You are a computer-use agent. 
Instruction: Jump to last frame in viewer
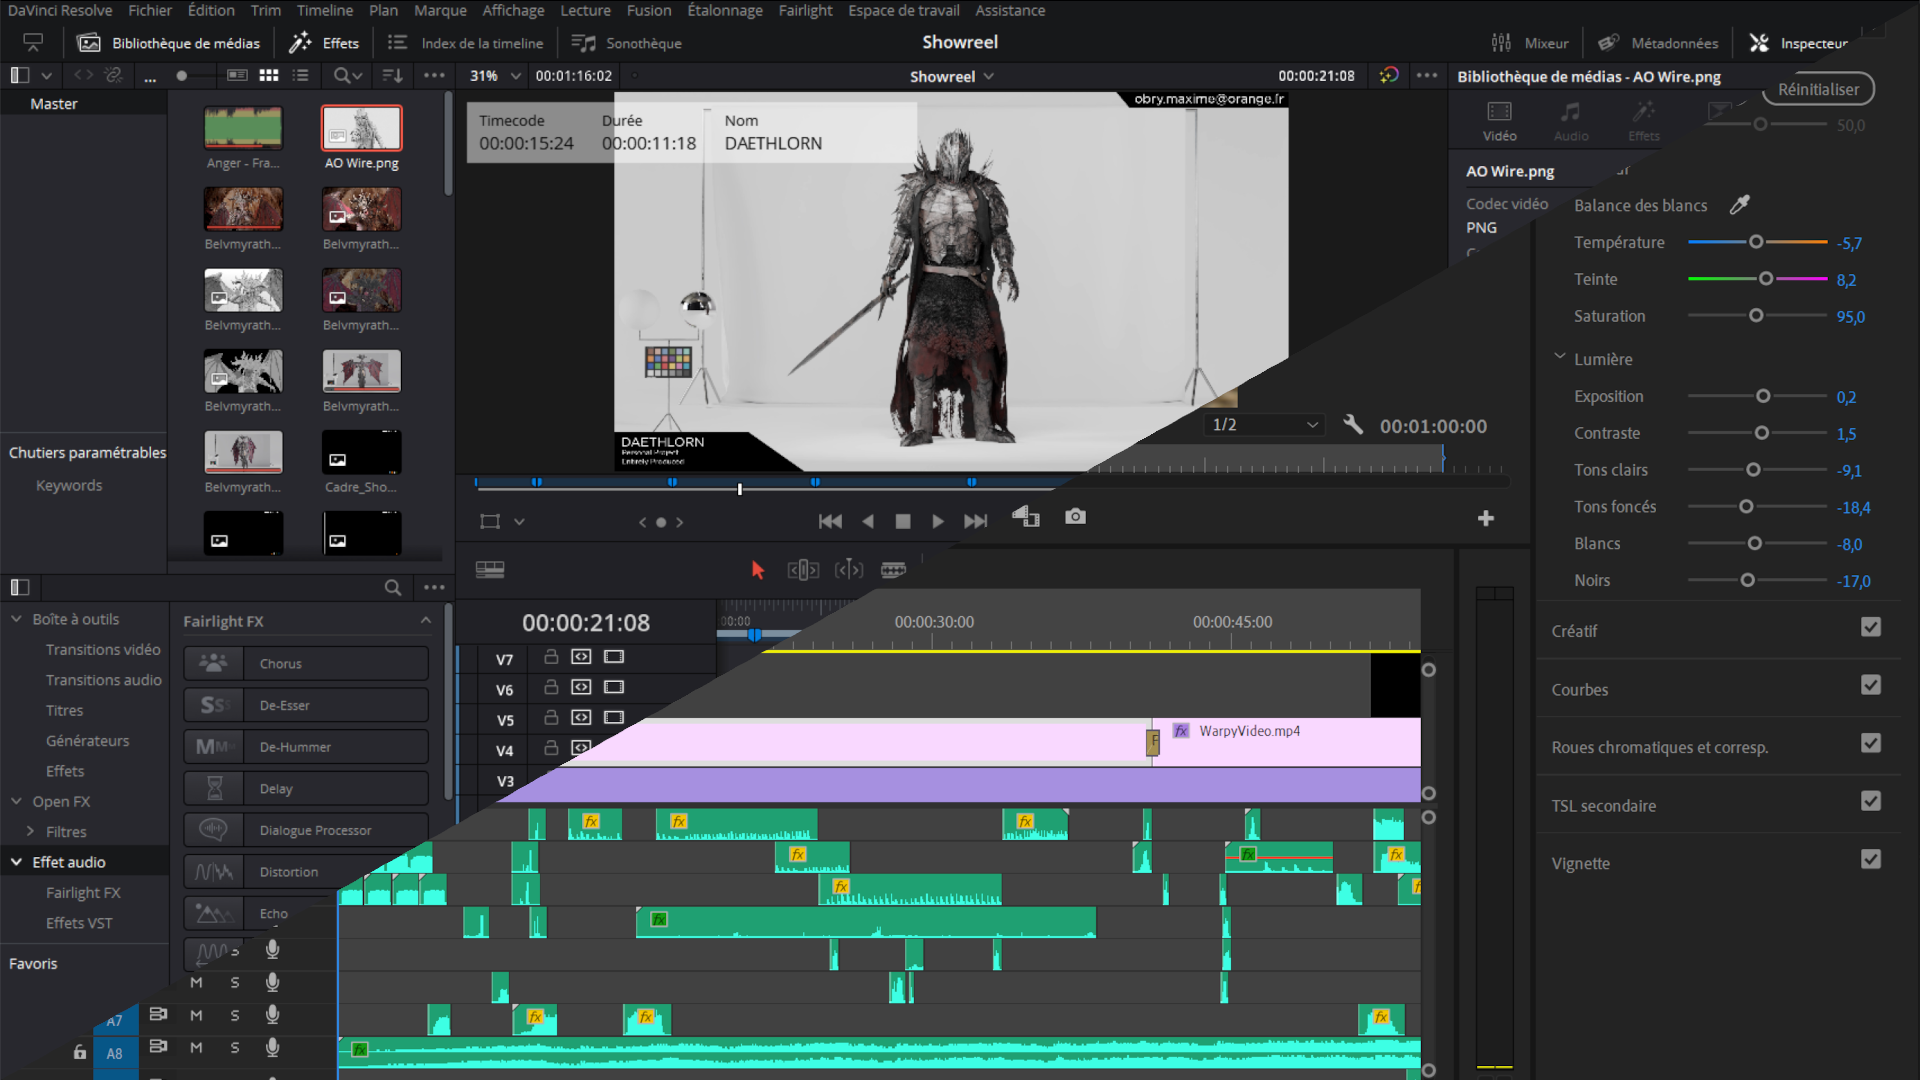click(x=975, y=521)
